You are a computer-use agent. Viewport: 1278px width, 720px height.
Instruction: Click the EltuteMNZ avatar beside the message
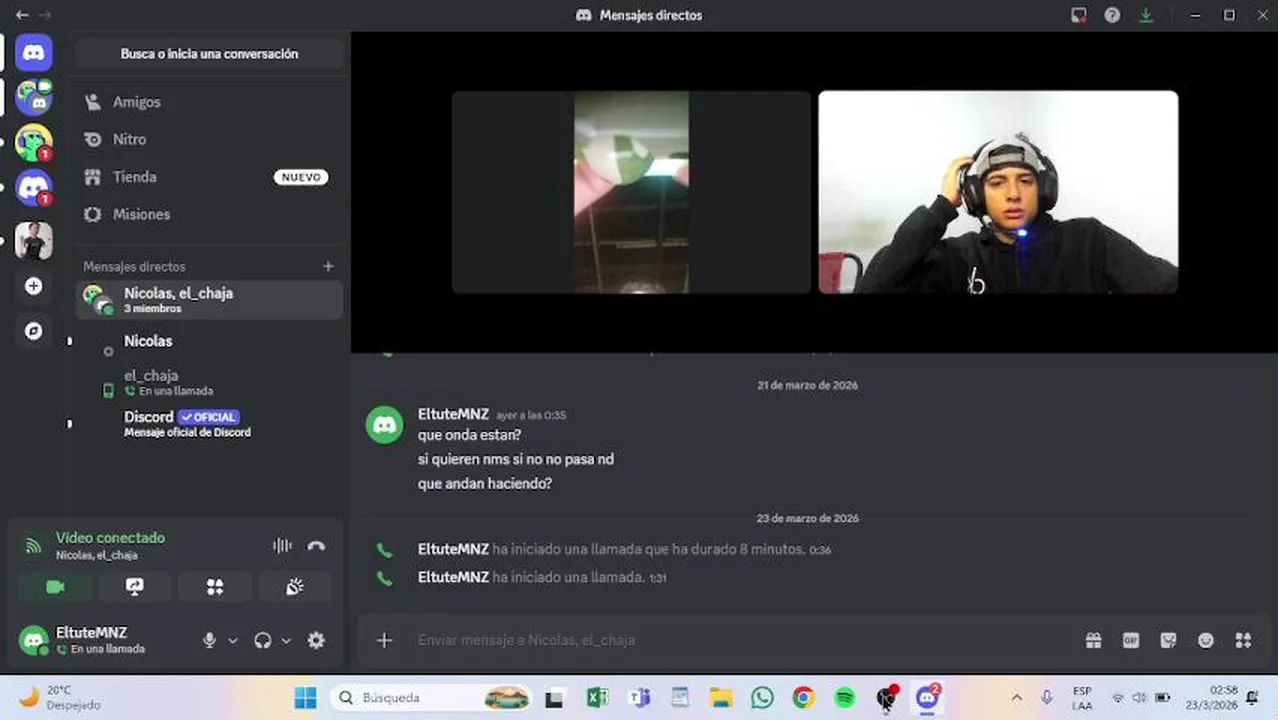pos(385,425)
